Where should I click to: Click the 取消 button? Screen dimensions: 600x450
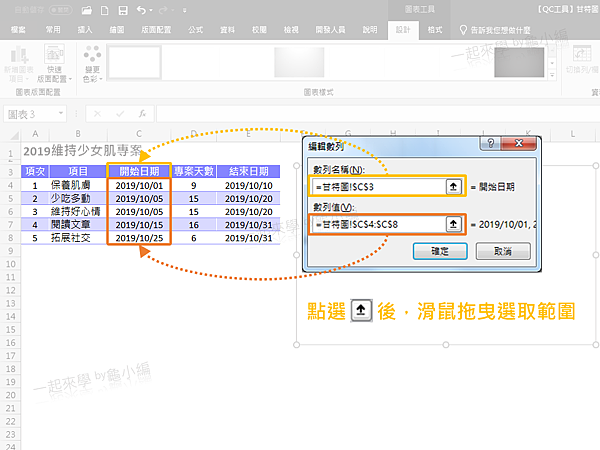503,251
